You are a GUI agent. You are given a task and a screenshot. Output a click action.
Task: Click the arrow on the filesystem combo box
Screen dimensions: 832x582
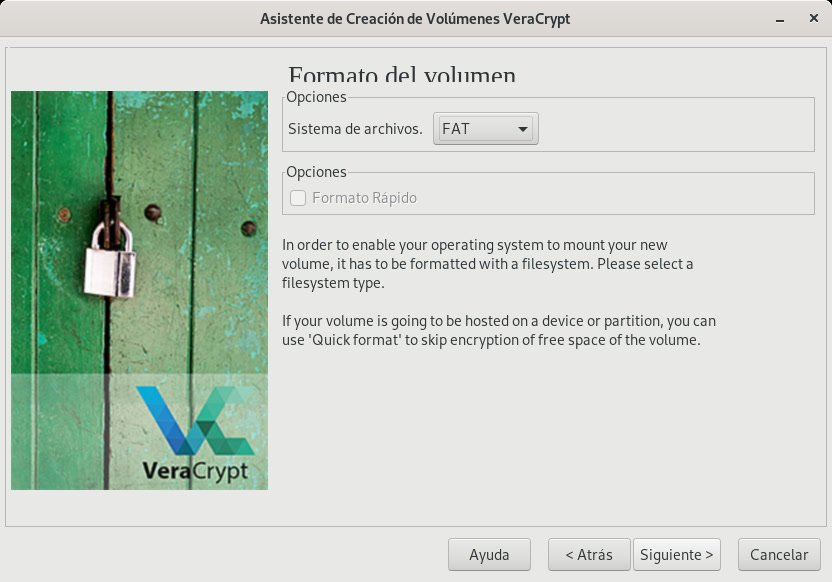522,130
